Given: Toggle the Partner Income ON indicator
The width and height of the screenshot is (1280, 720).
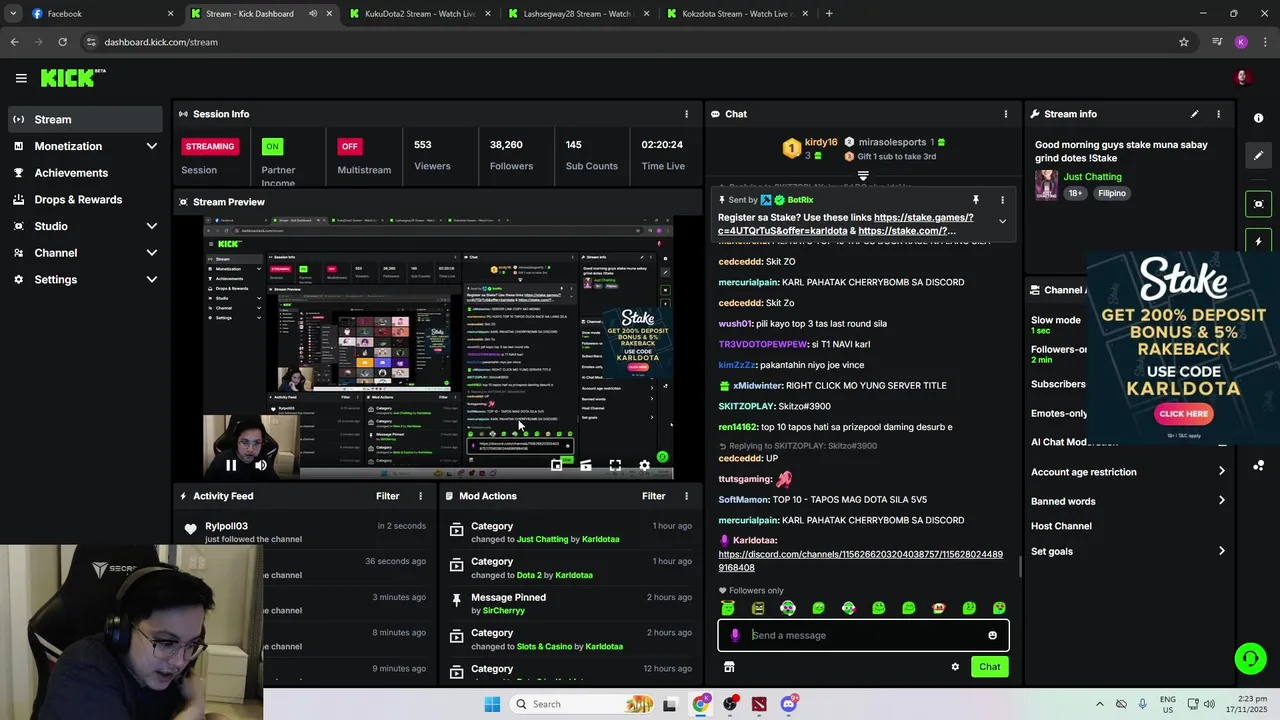Looking at the screenshot, I should point(271,146).
